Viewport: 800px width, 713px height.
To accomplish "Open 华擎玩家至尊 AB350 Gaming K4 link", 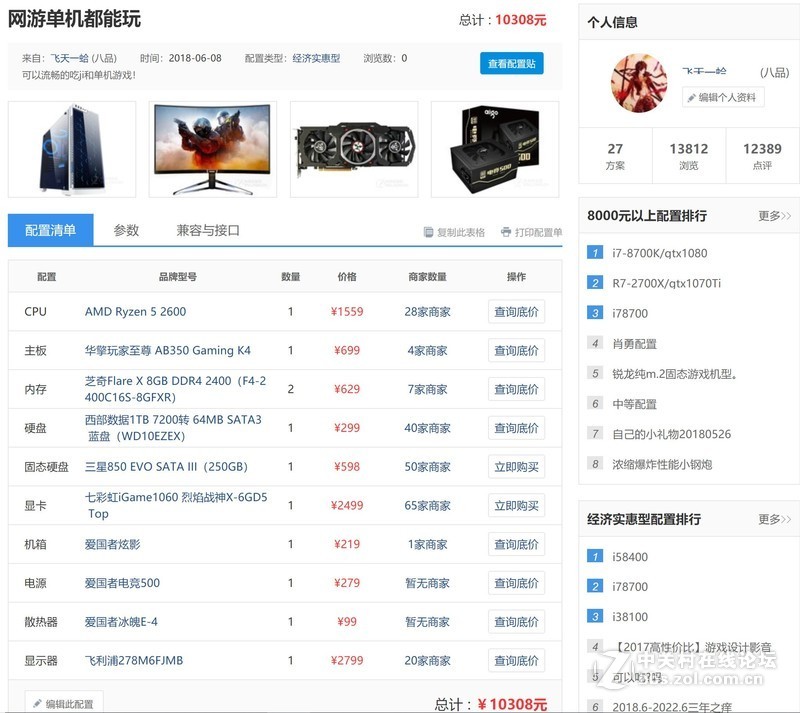I will 167,351.
